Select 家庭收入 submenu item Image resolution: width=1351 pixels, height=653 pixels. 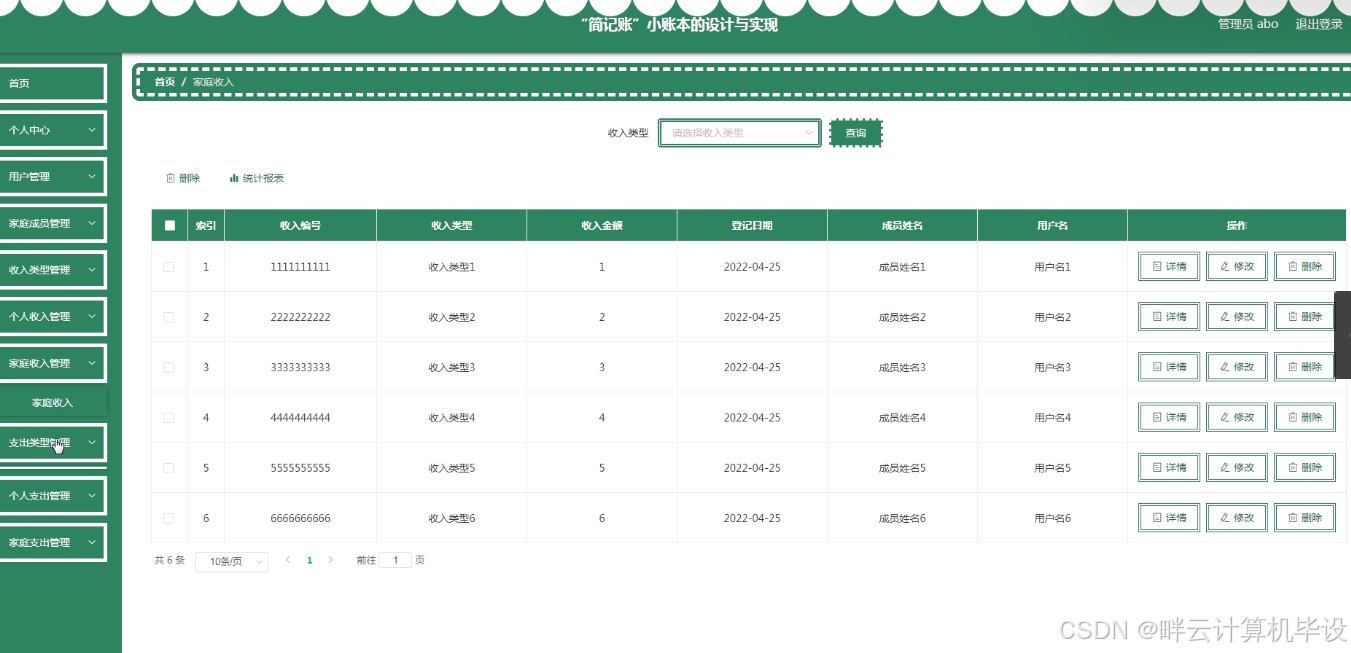click(x=53, y=403)
